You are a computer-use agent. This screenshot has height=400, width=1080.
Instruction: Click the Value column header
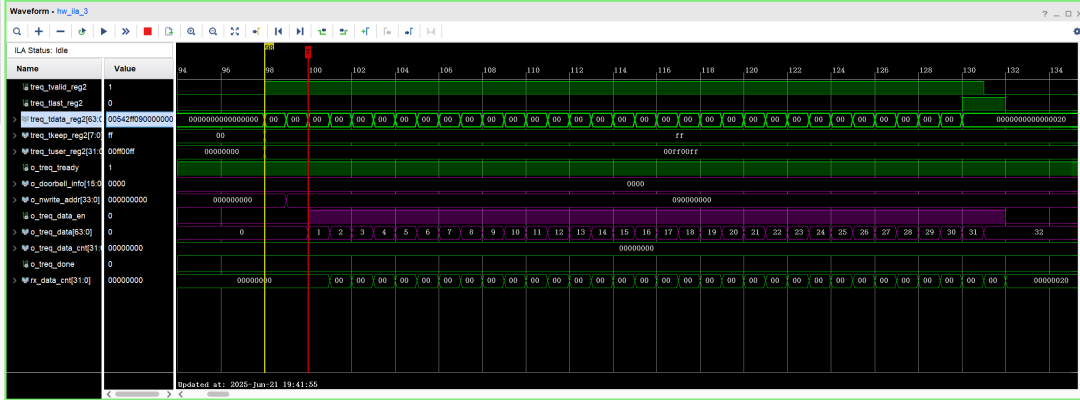pyautogui.click(x=138, y=69)
